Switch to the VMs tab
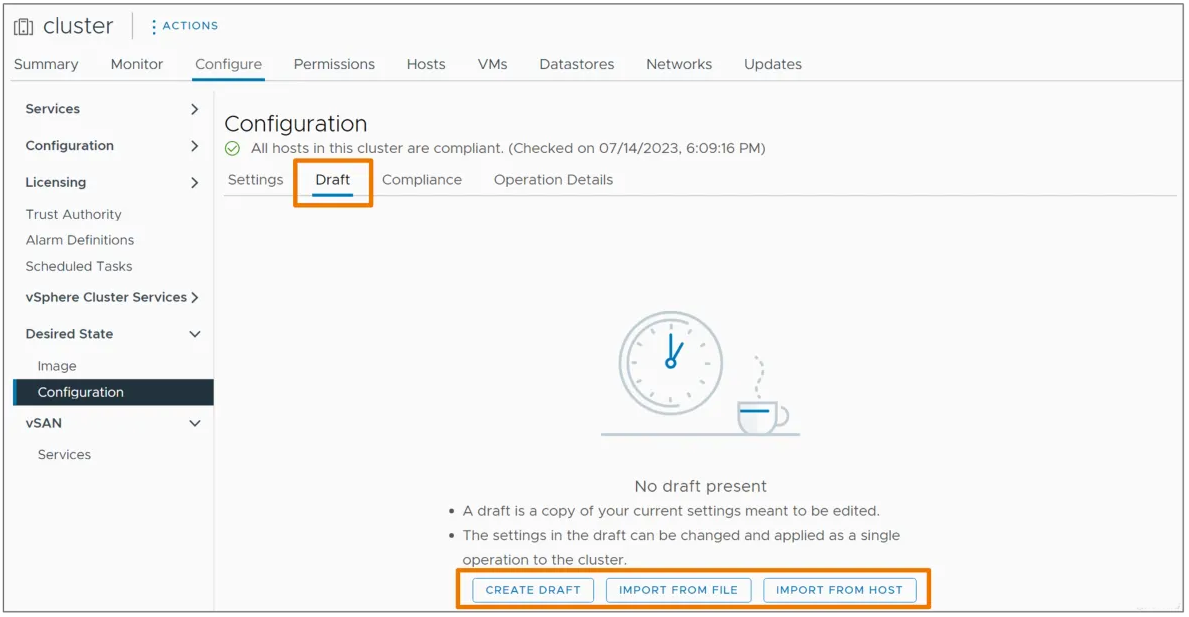 pyautogui.click(x=492, y=64)
